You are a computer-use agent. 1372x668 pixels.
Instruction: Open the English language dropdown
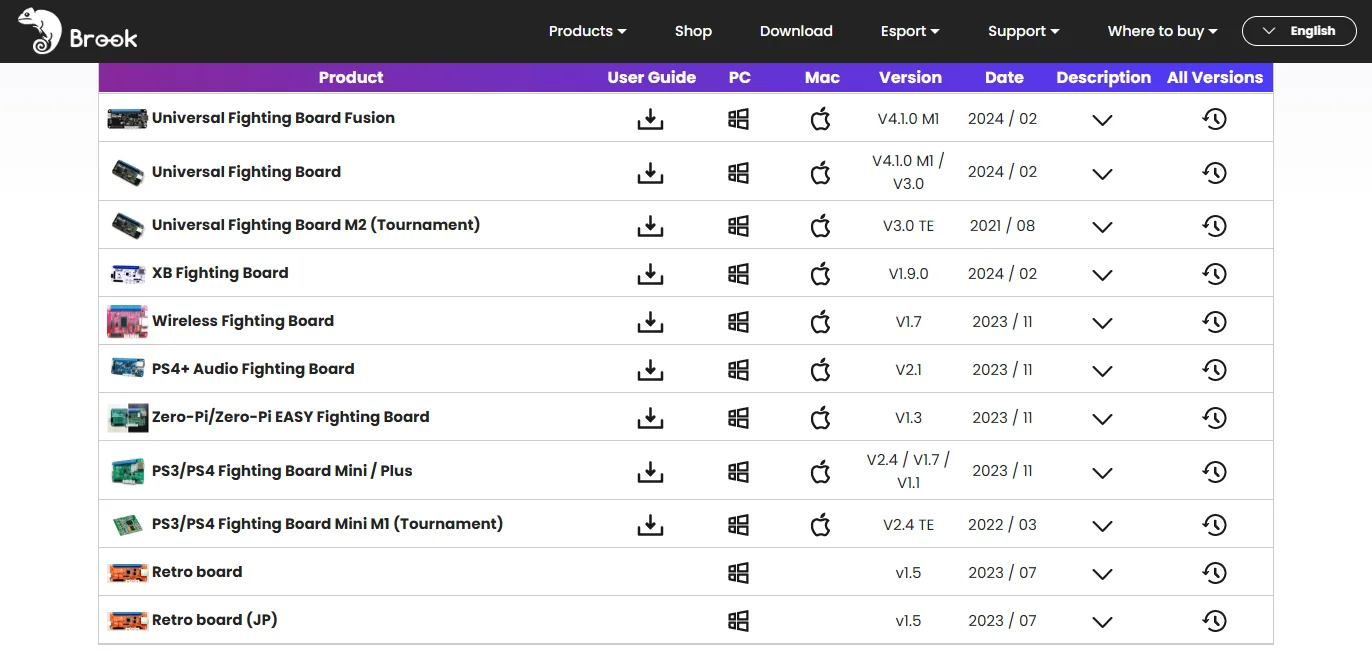pyautogui.click(x=1299, y=31)
